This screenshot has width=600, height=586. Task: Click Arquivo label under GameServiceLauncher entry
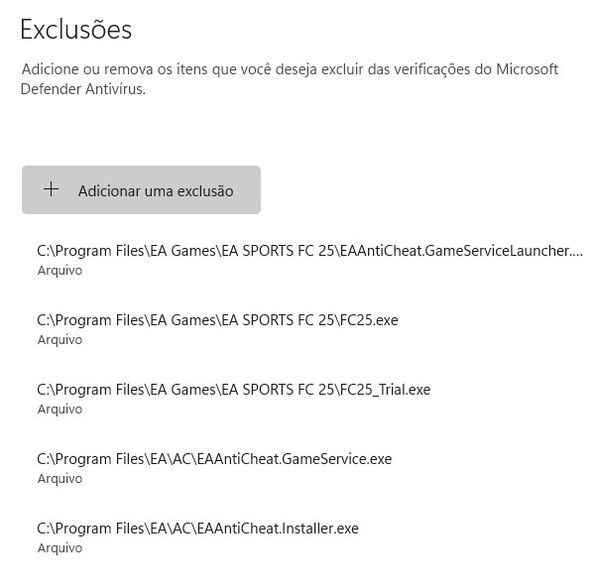point(60,271)
